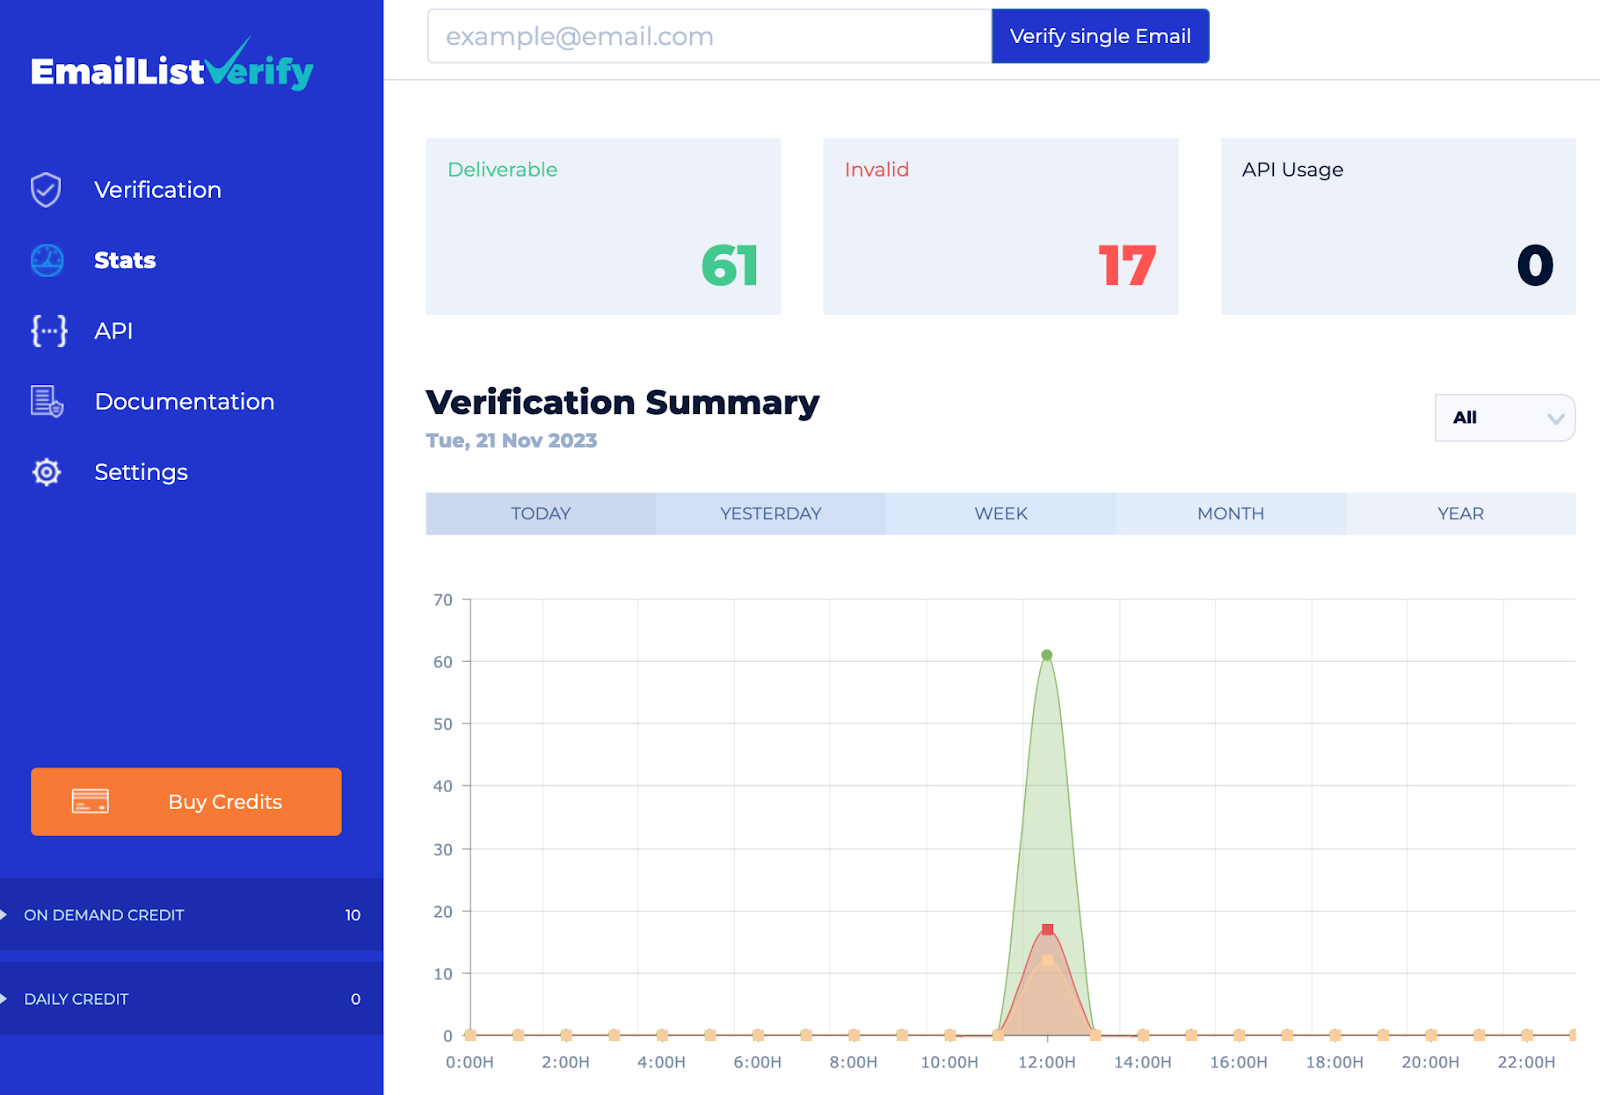Click the API curly braces icon
The height and width of the screenshot is (1095, 1600).
[x=48, y=331]
